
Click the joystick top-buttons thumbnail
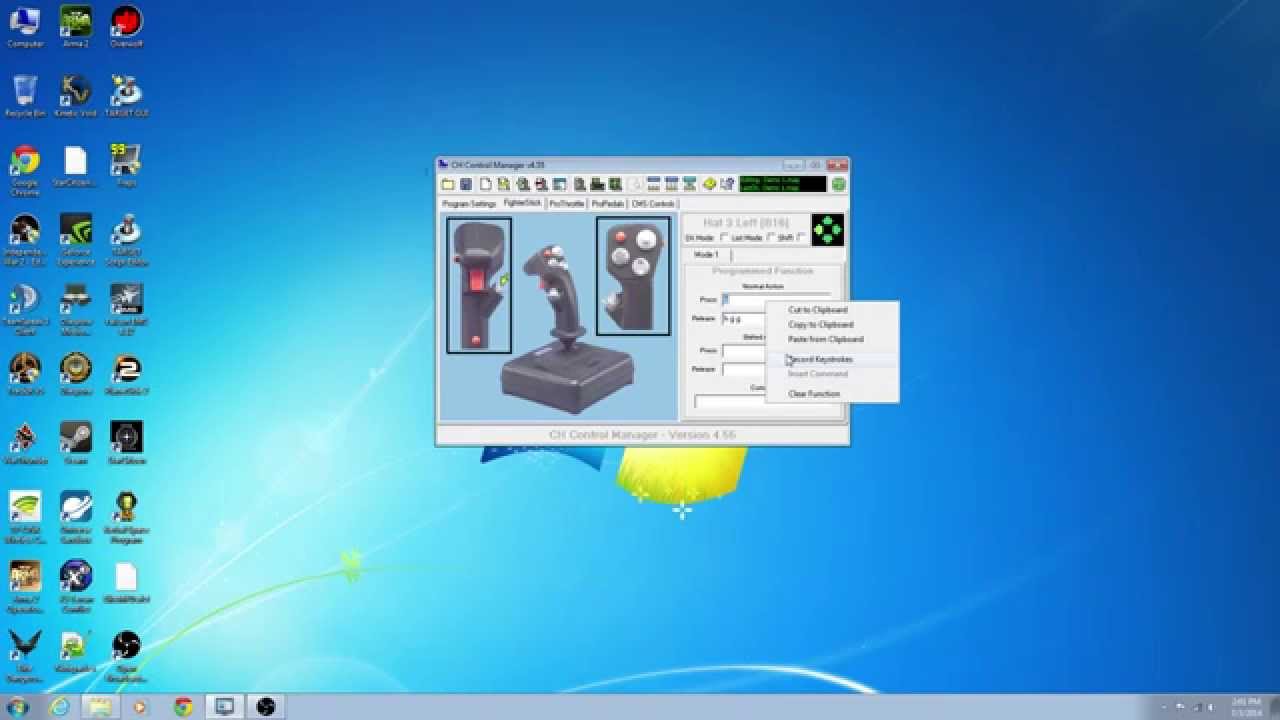[633, 276]
